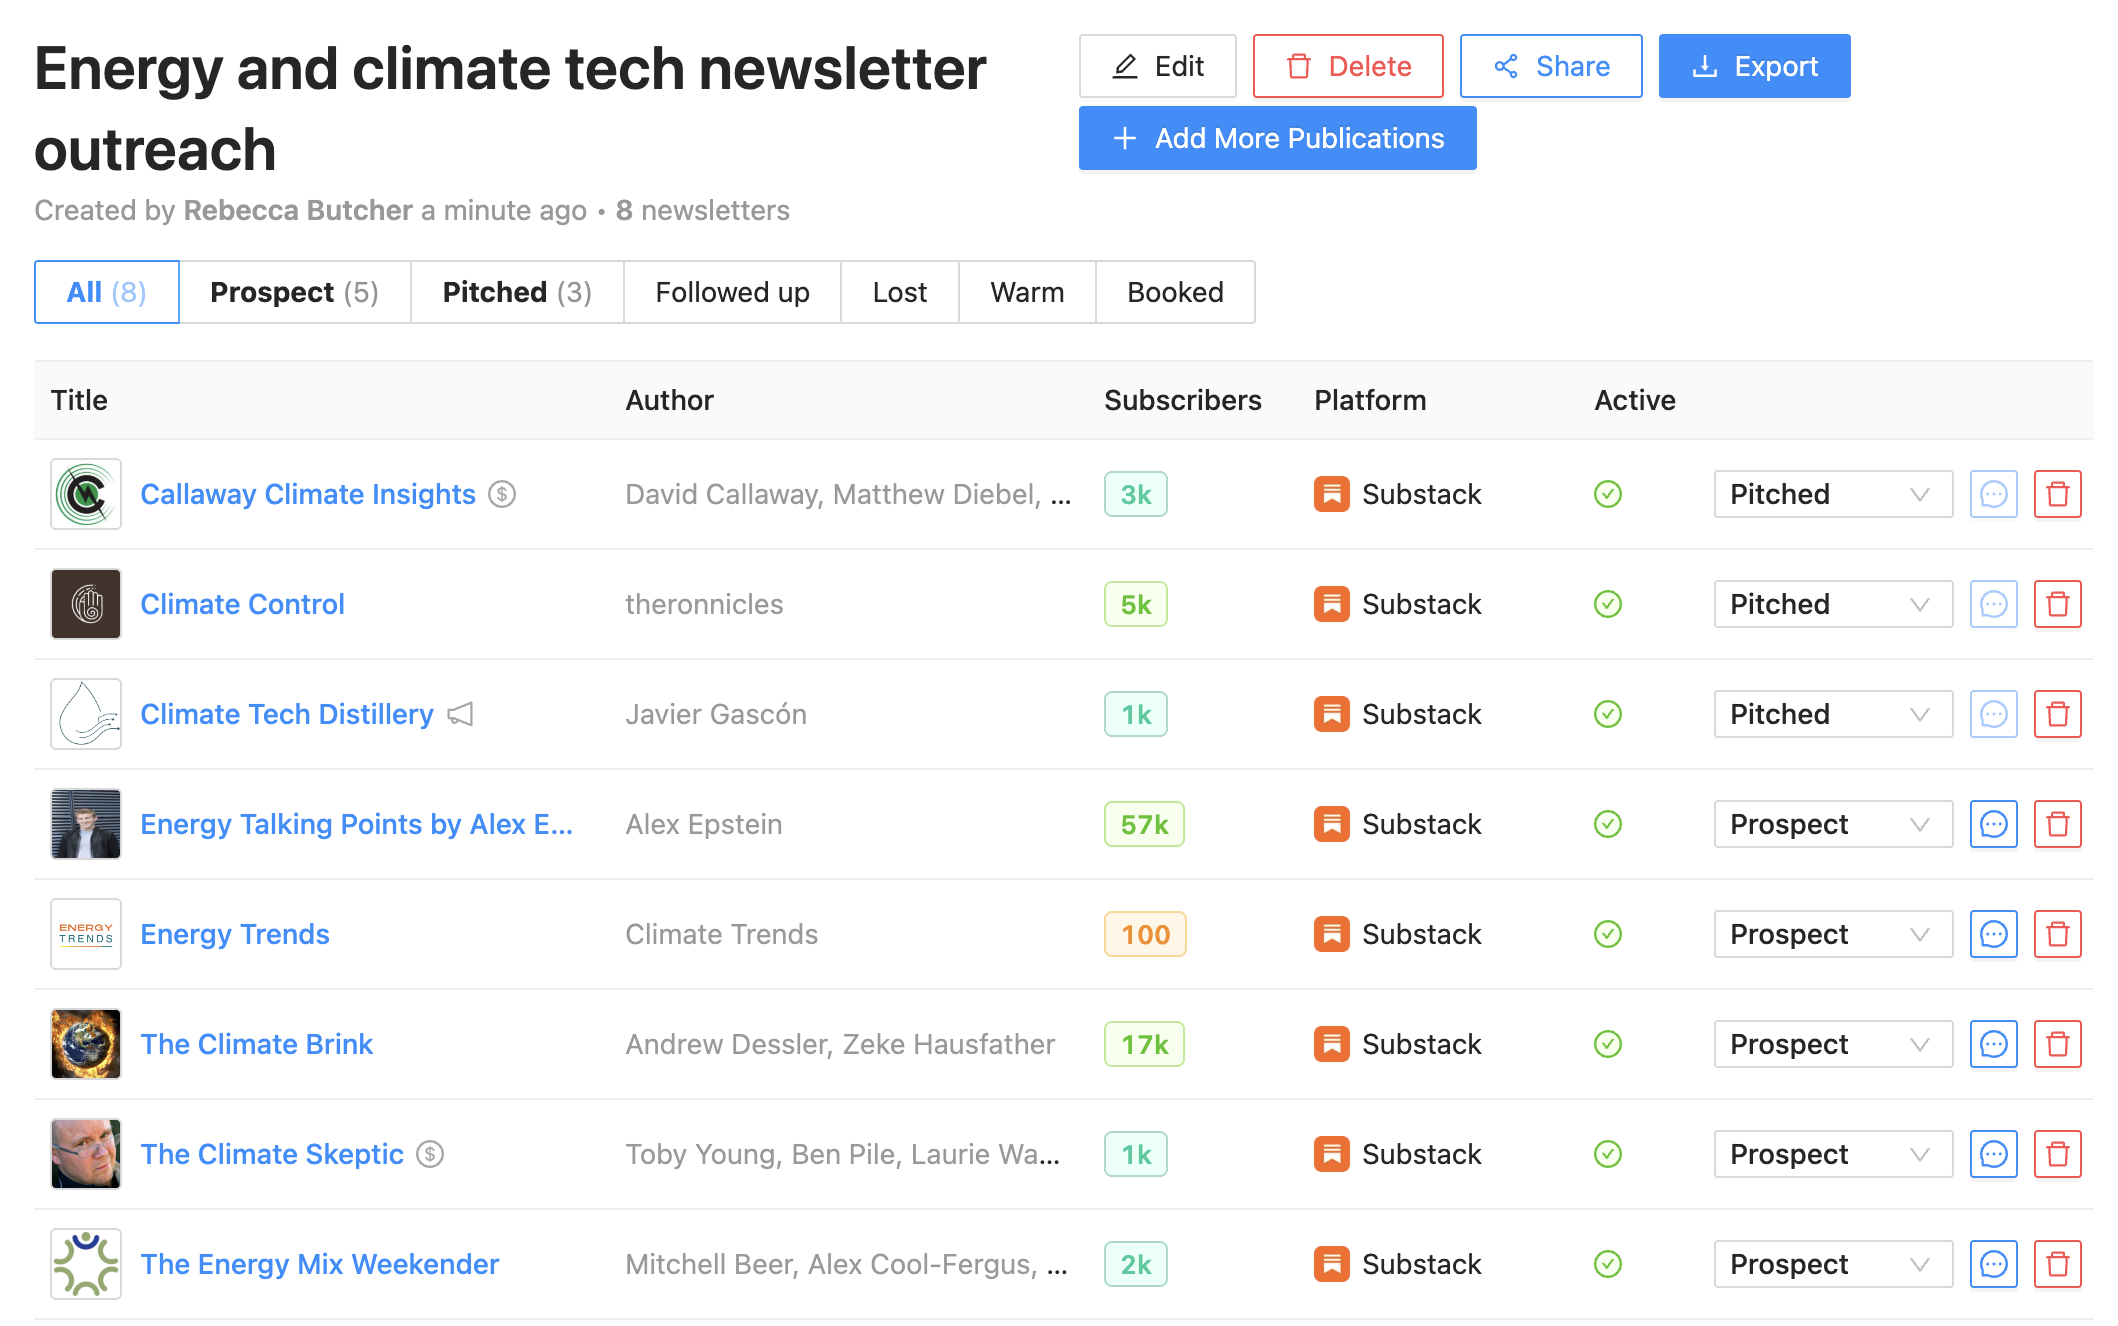Open comments for The Energy Mix Weekender
The image size is (2118, 1326).
(1993, 1263)
